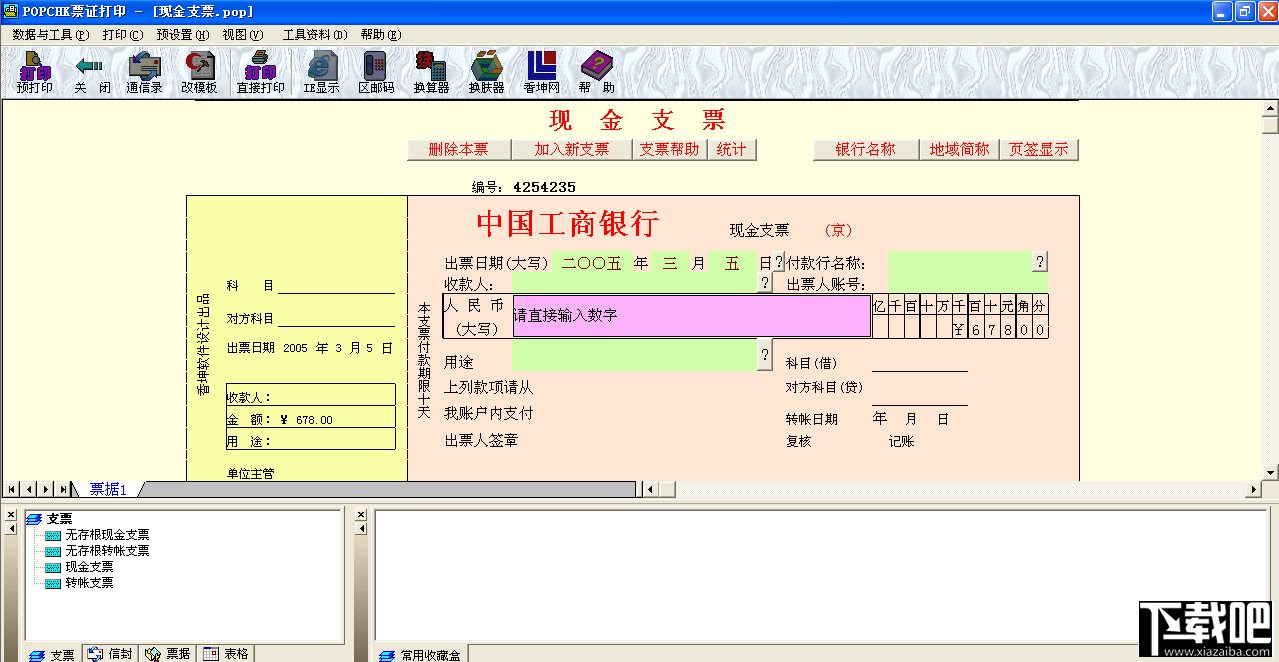Screen dimensions: 1279x662
Task: Open the 通信录 address book tool
Action: 144,70
